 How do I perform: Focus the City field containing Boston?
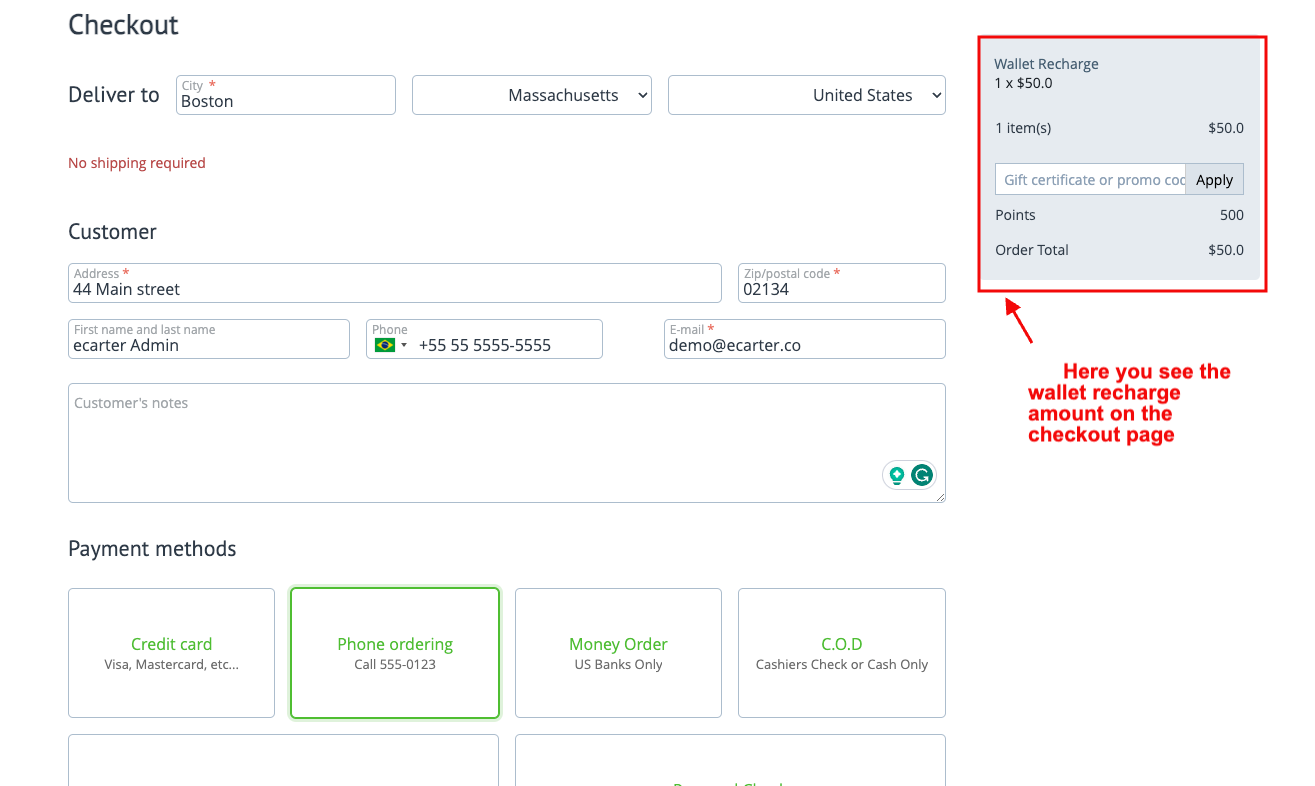(x=285, y=100)
